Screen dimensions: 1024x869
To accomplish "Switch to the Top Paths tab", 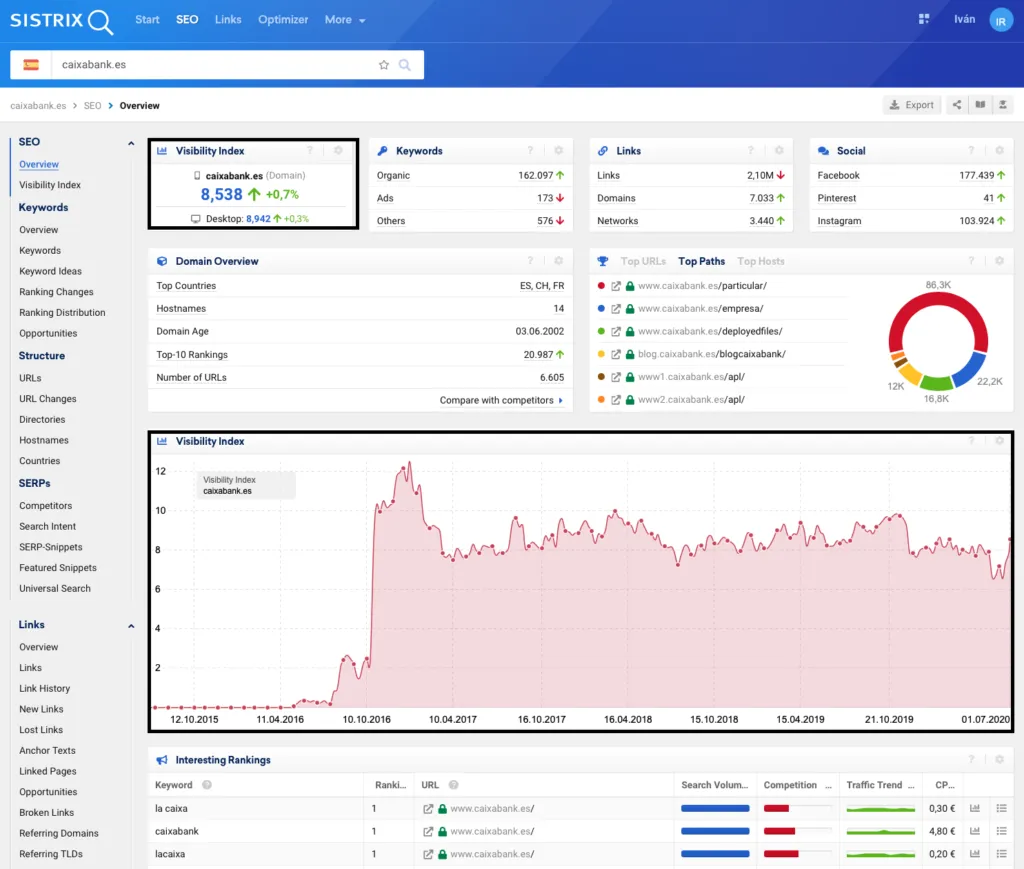I will coord(701,261).
